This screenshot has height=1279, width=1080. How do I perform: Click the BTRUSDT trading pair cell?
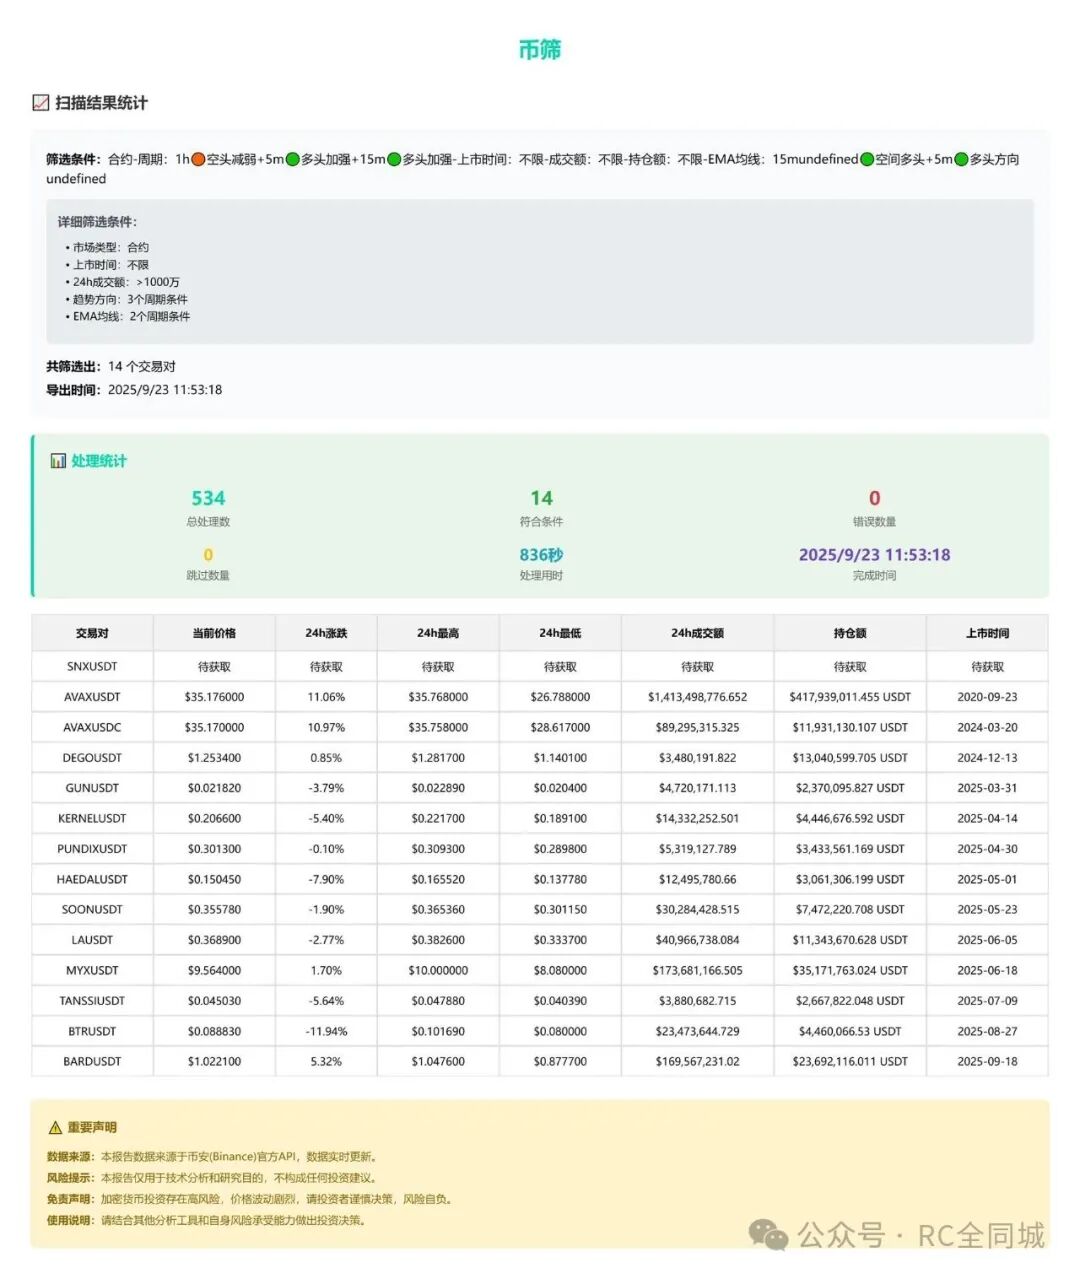(92, 1031)
